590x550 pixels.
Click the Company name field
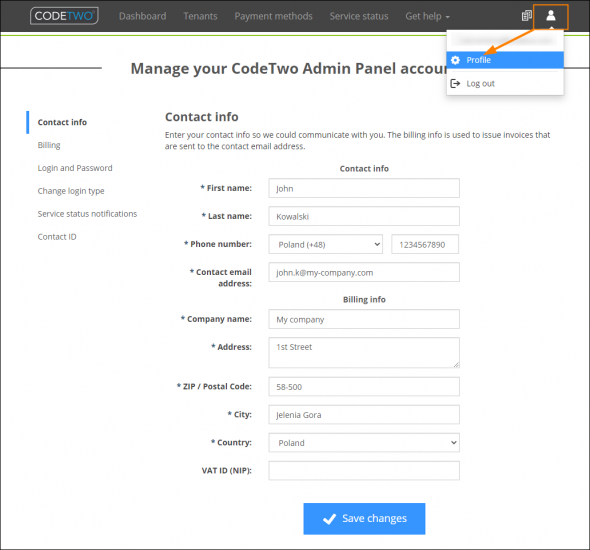[364, 319]
